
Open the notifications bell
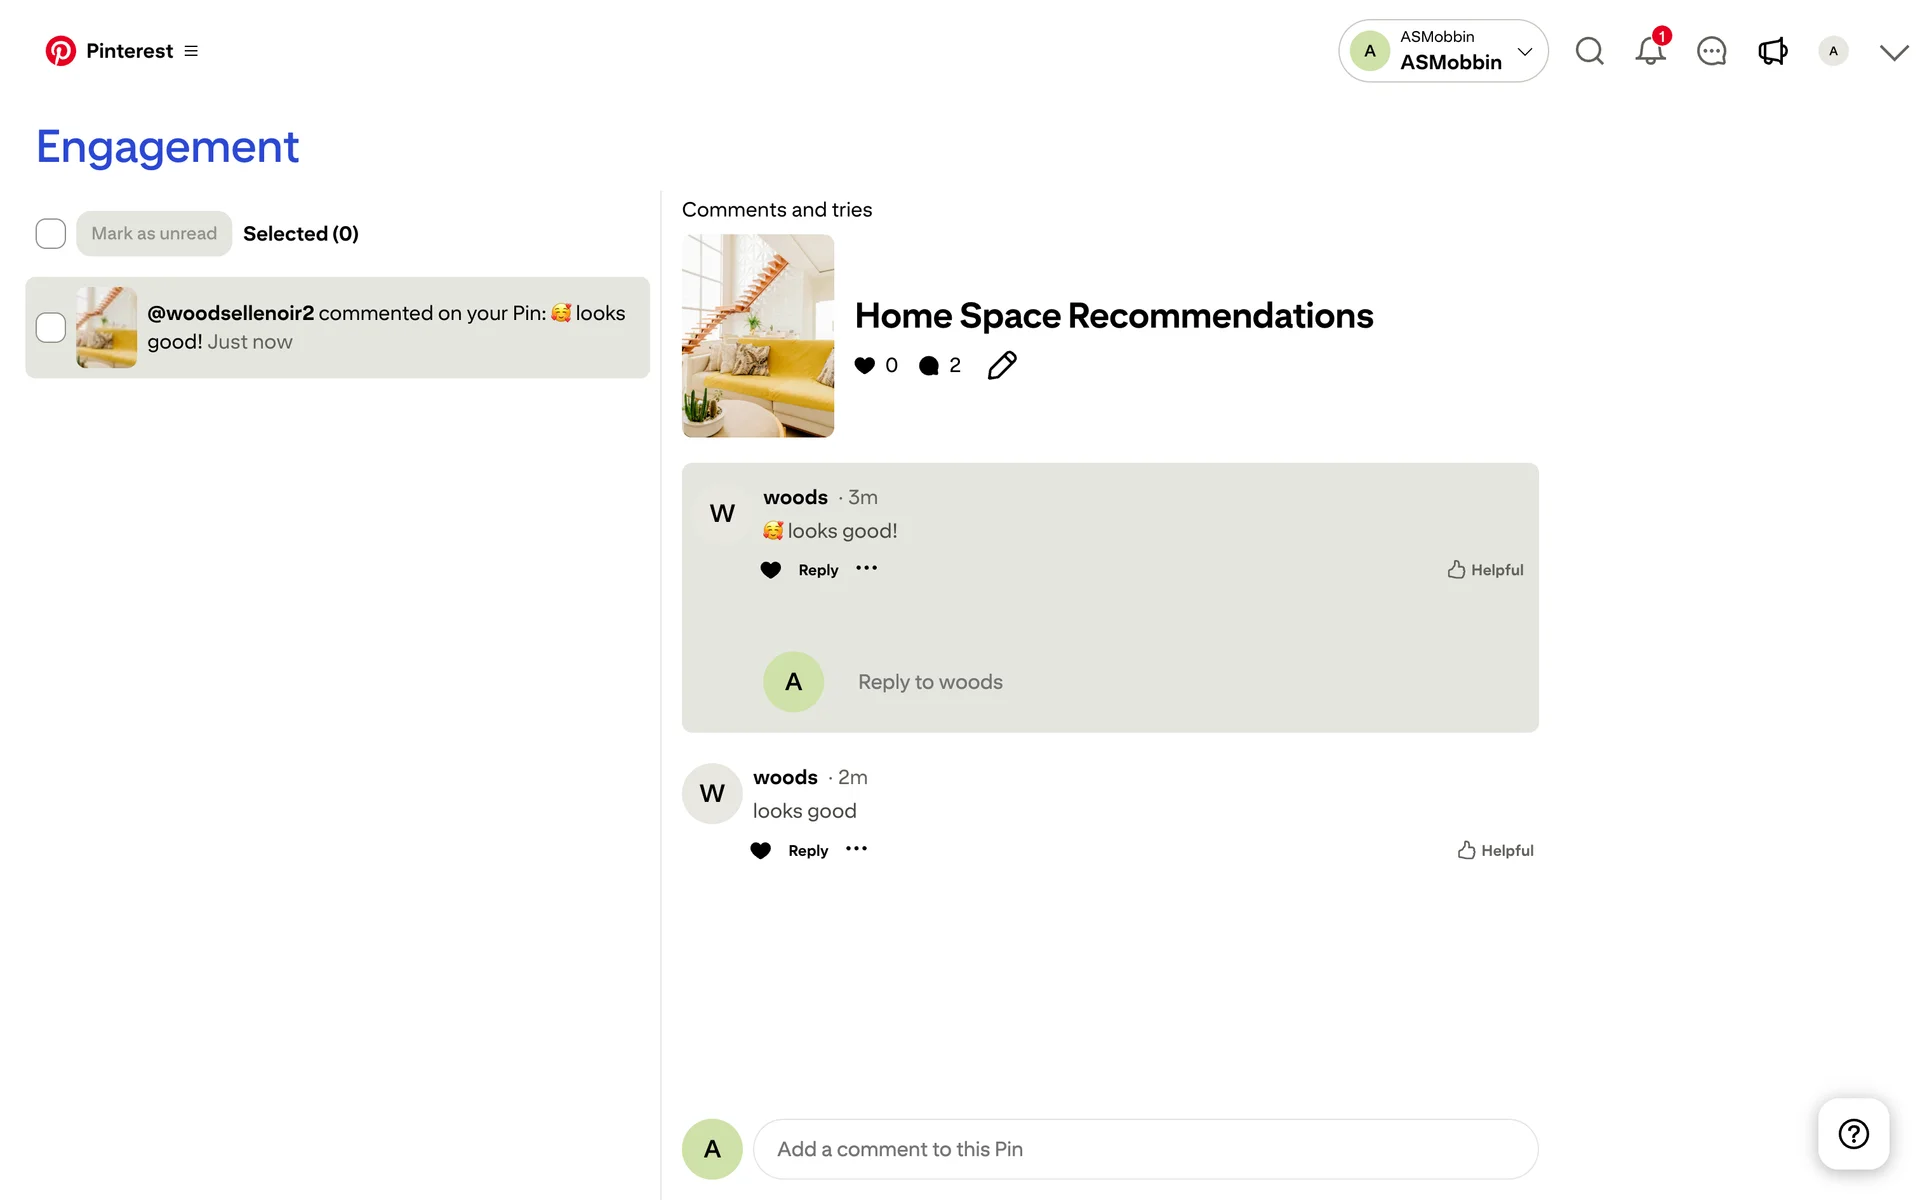[x=1650, y=51]
